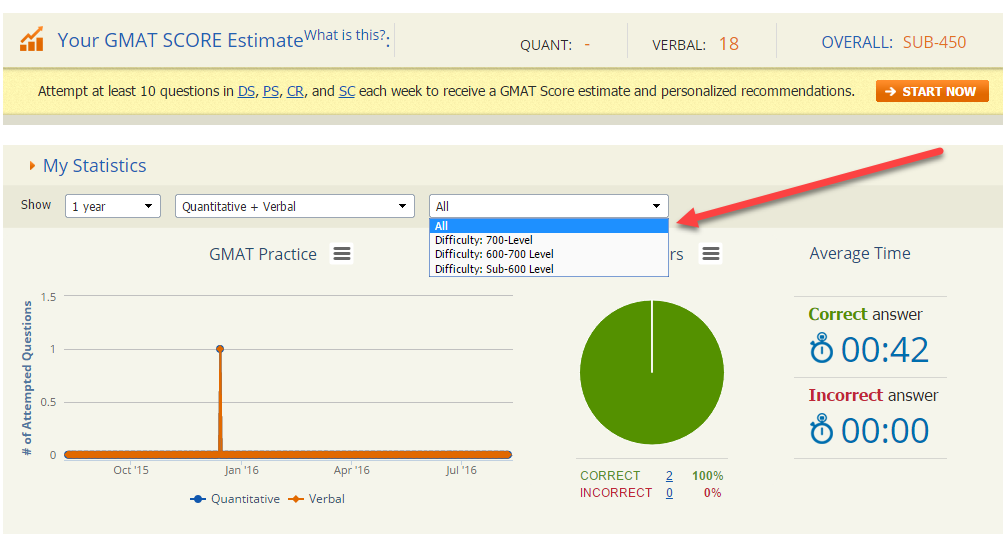Viewport: 1003px width, 534px height.
Task: Follow the SC question type link
Action: click(x=347, y=91)
